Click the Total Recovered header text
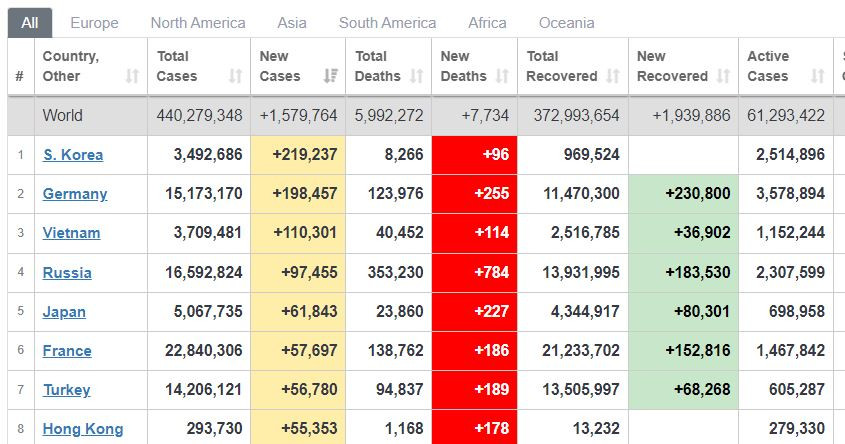Image resolution: width=845 pixels, height=444 pixels. tap(562, 66)
